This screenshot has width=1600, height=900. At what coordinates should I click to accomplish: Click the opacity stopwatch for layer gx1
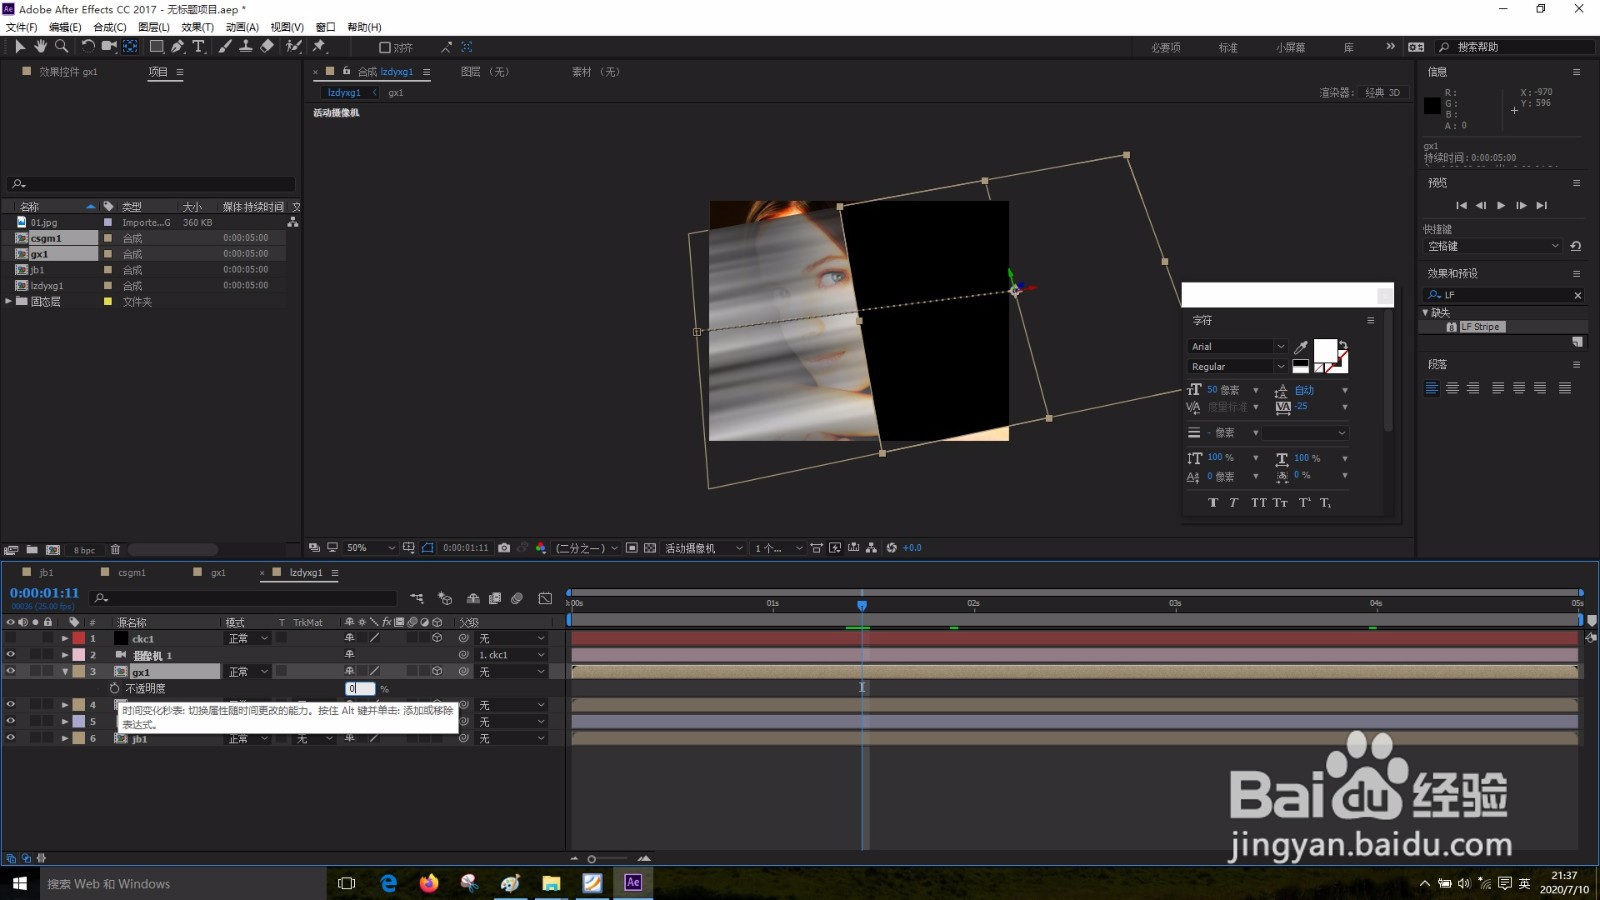click(114, 689)
